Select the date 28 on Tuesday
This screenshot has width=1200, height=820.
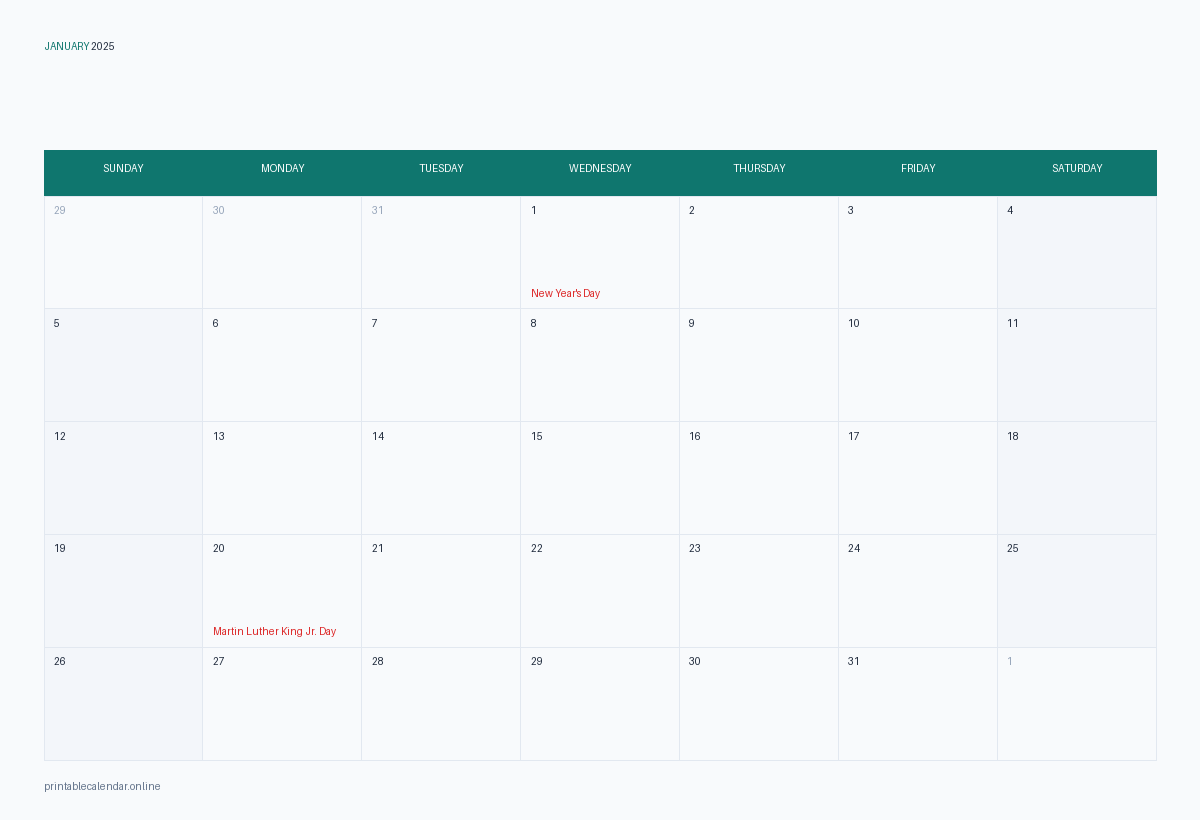click(441, 704)
